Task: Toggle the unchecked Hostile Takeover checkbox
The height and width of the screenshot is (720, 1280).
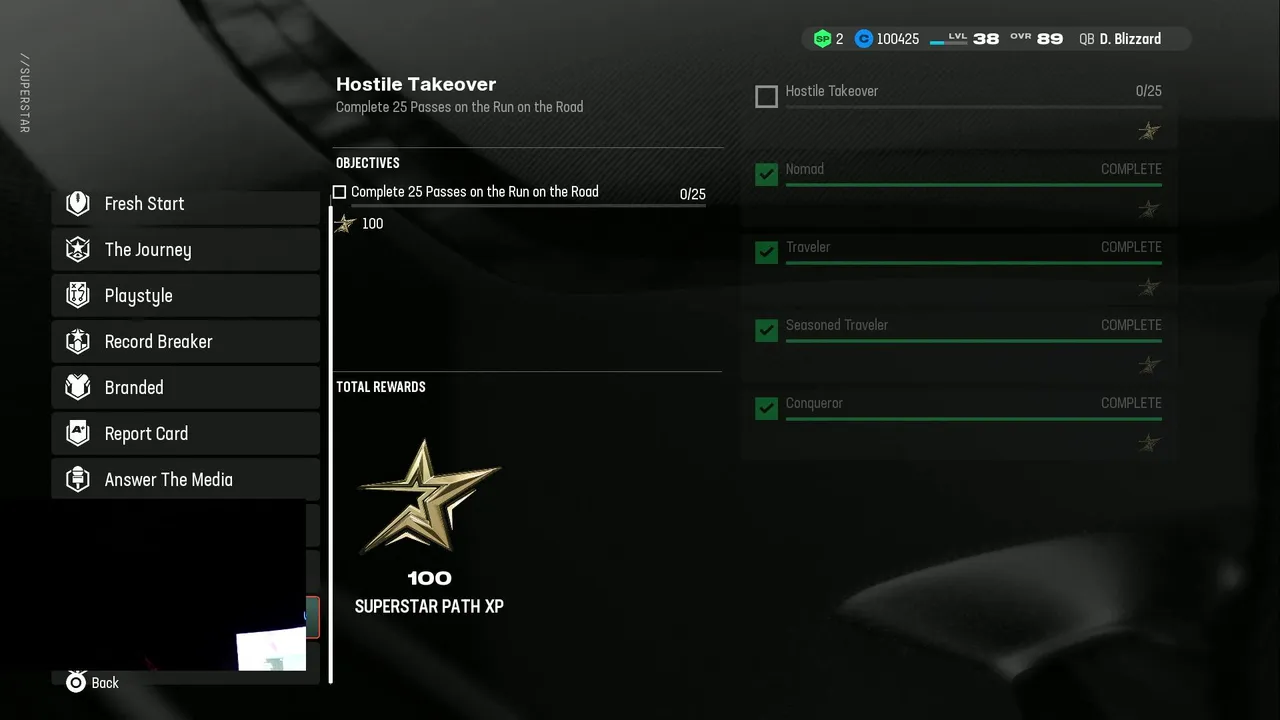Action: (x=766, y=97)
